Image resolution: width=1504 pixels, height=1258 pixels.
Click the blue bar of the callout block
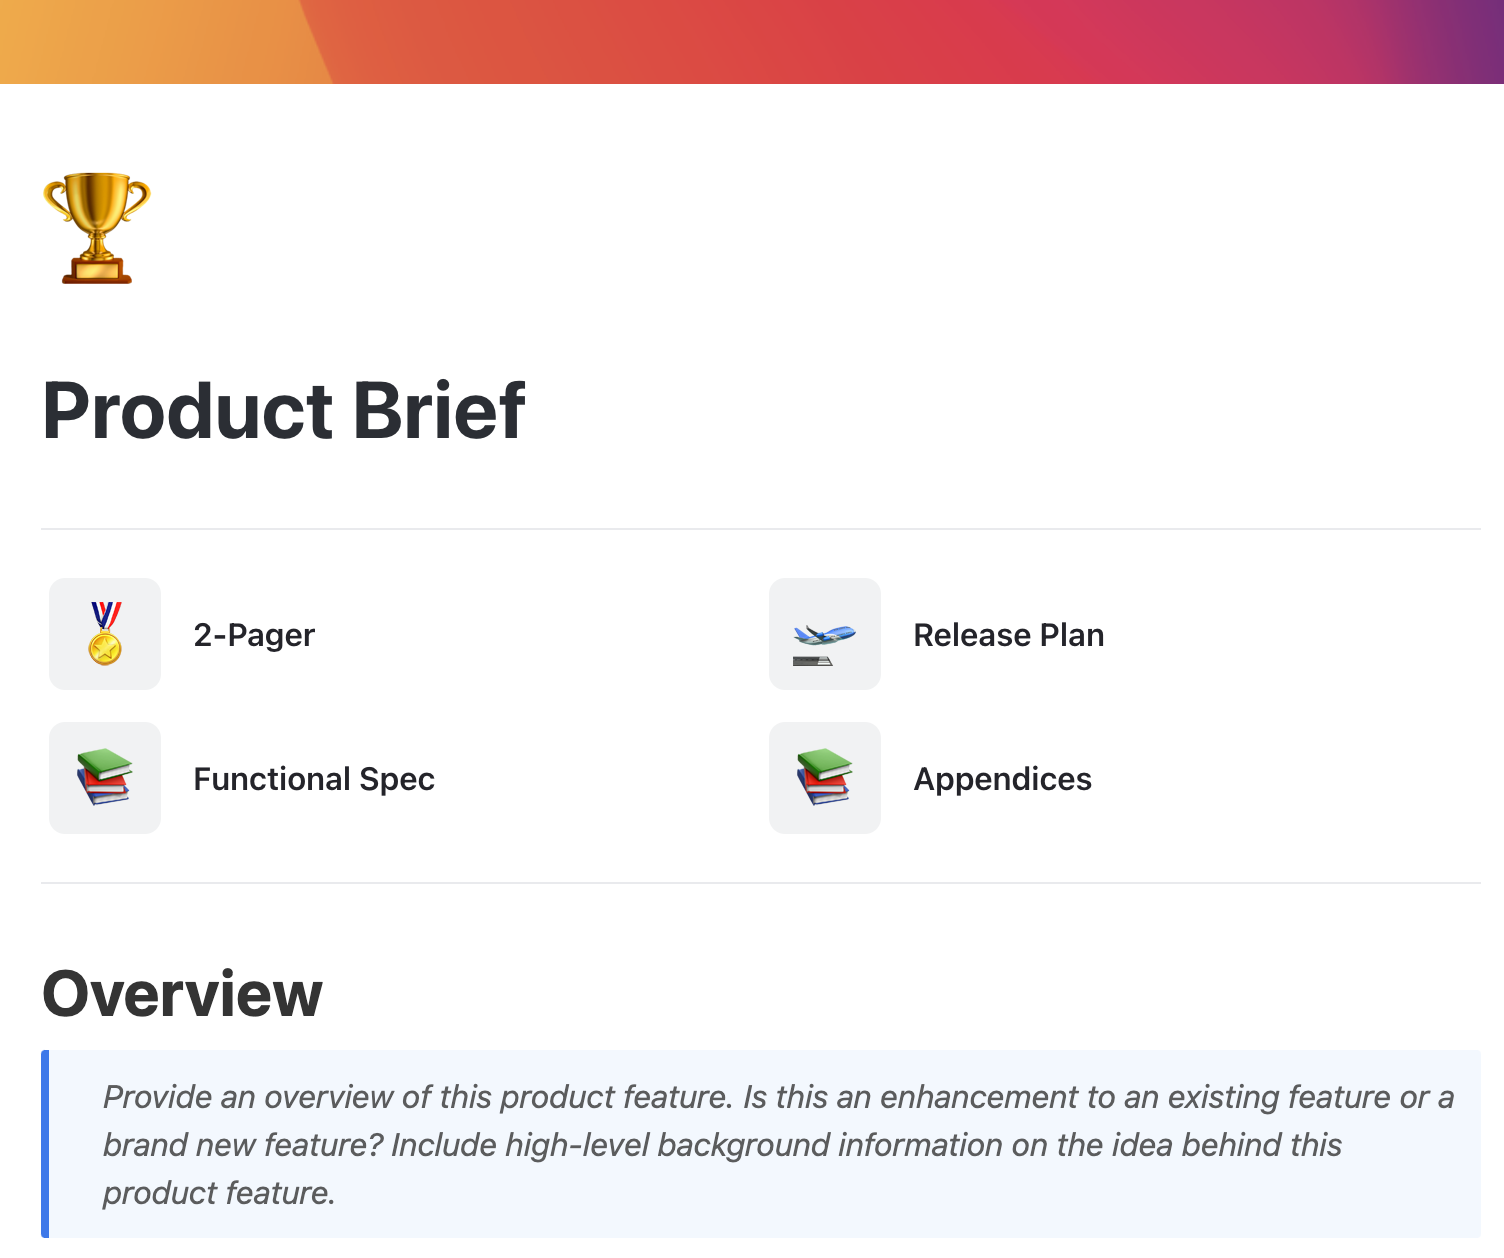(44, 1145)
